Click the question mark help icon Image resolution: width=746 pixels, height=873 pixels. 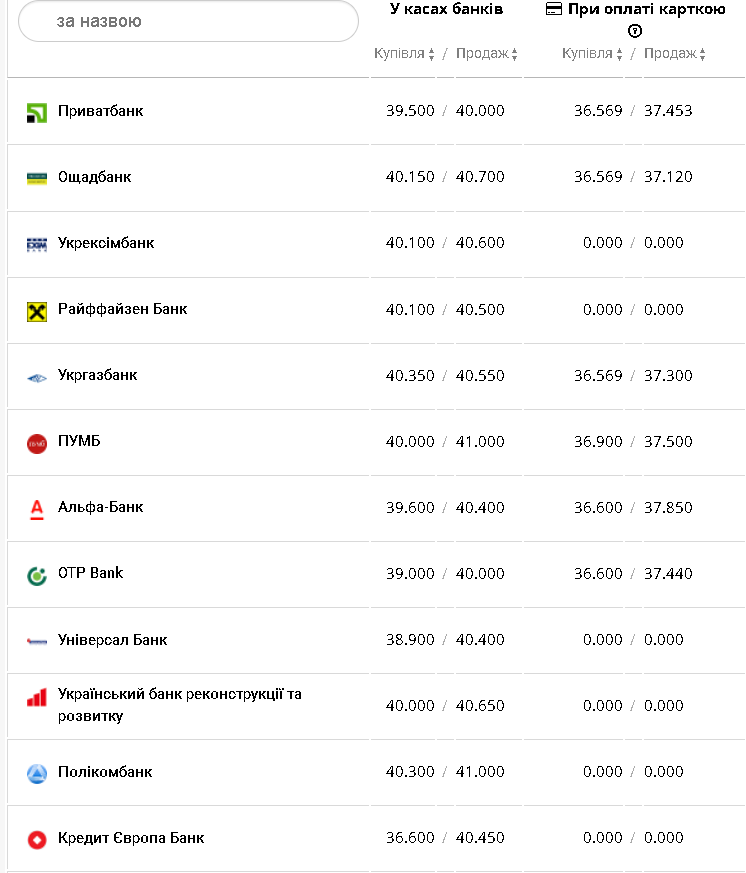[x=635, y=31]
